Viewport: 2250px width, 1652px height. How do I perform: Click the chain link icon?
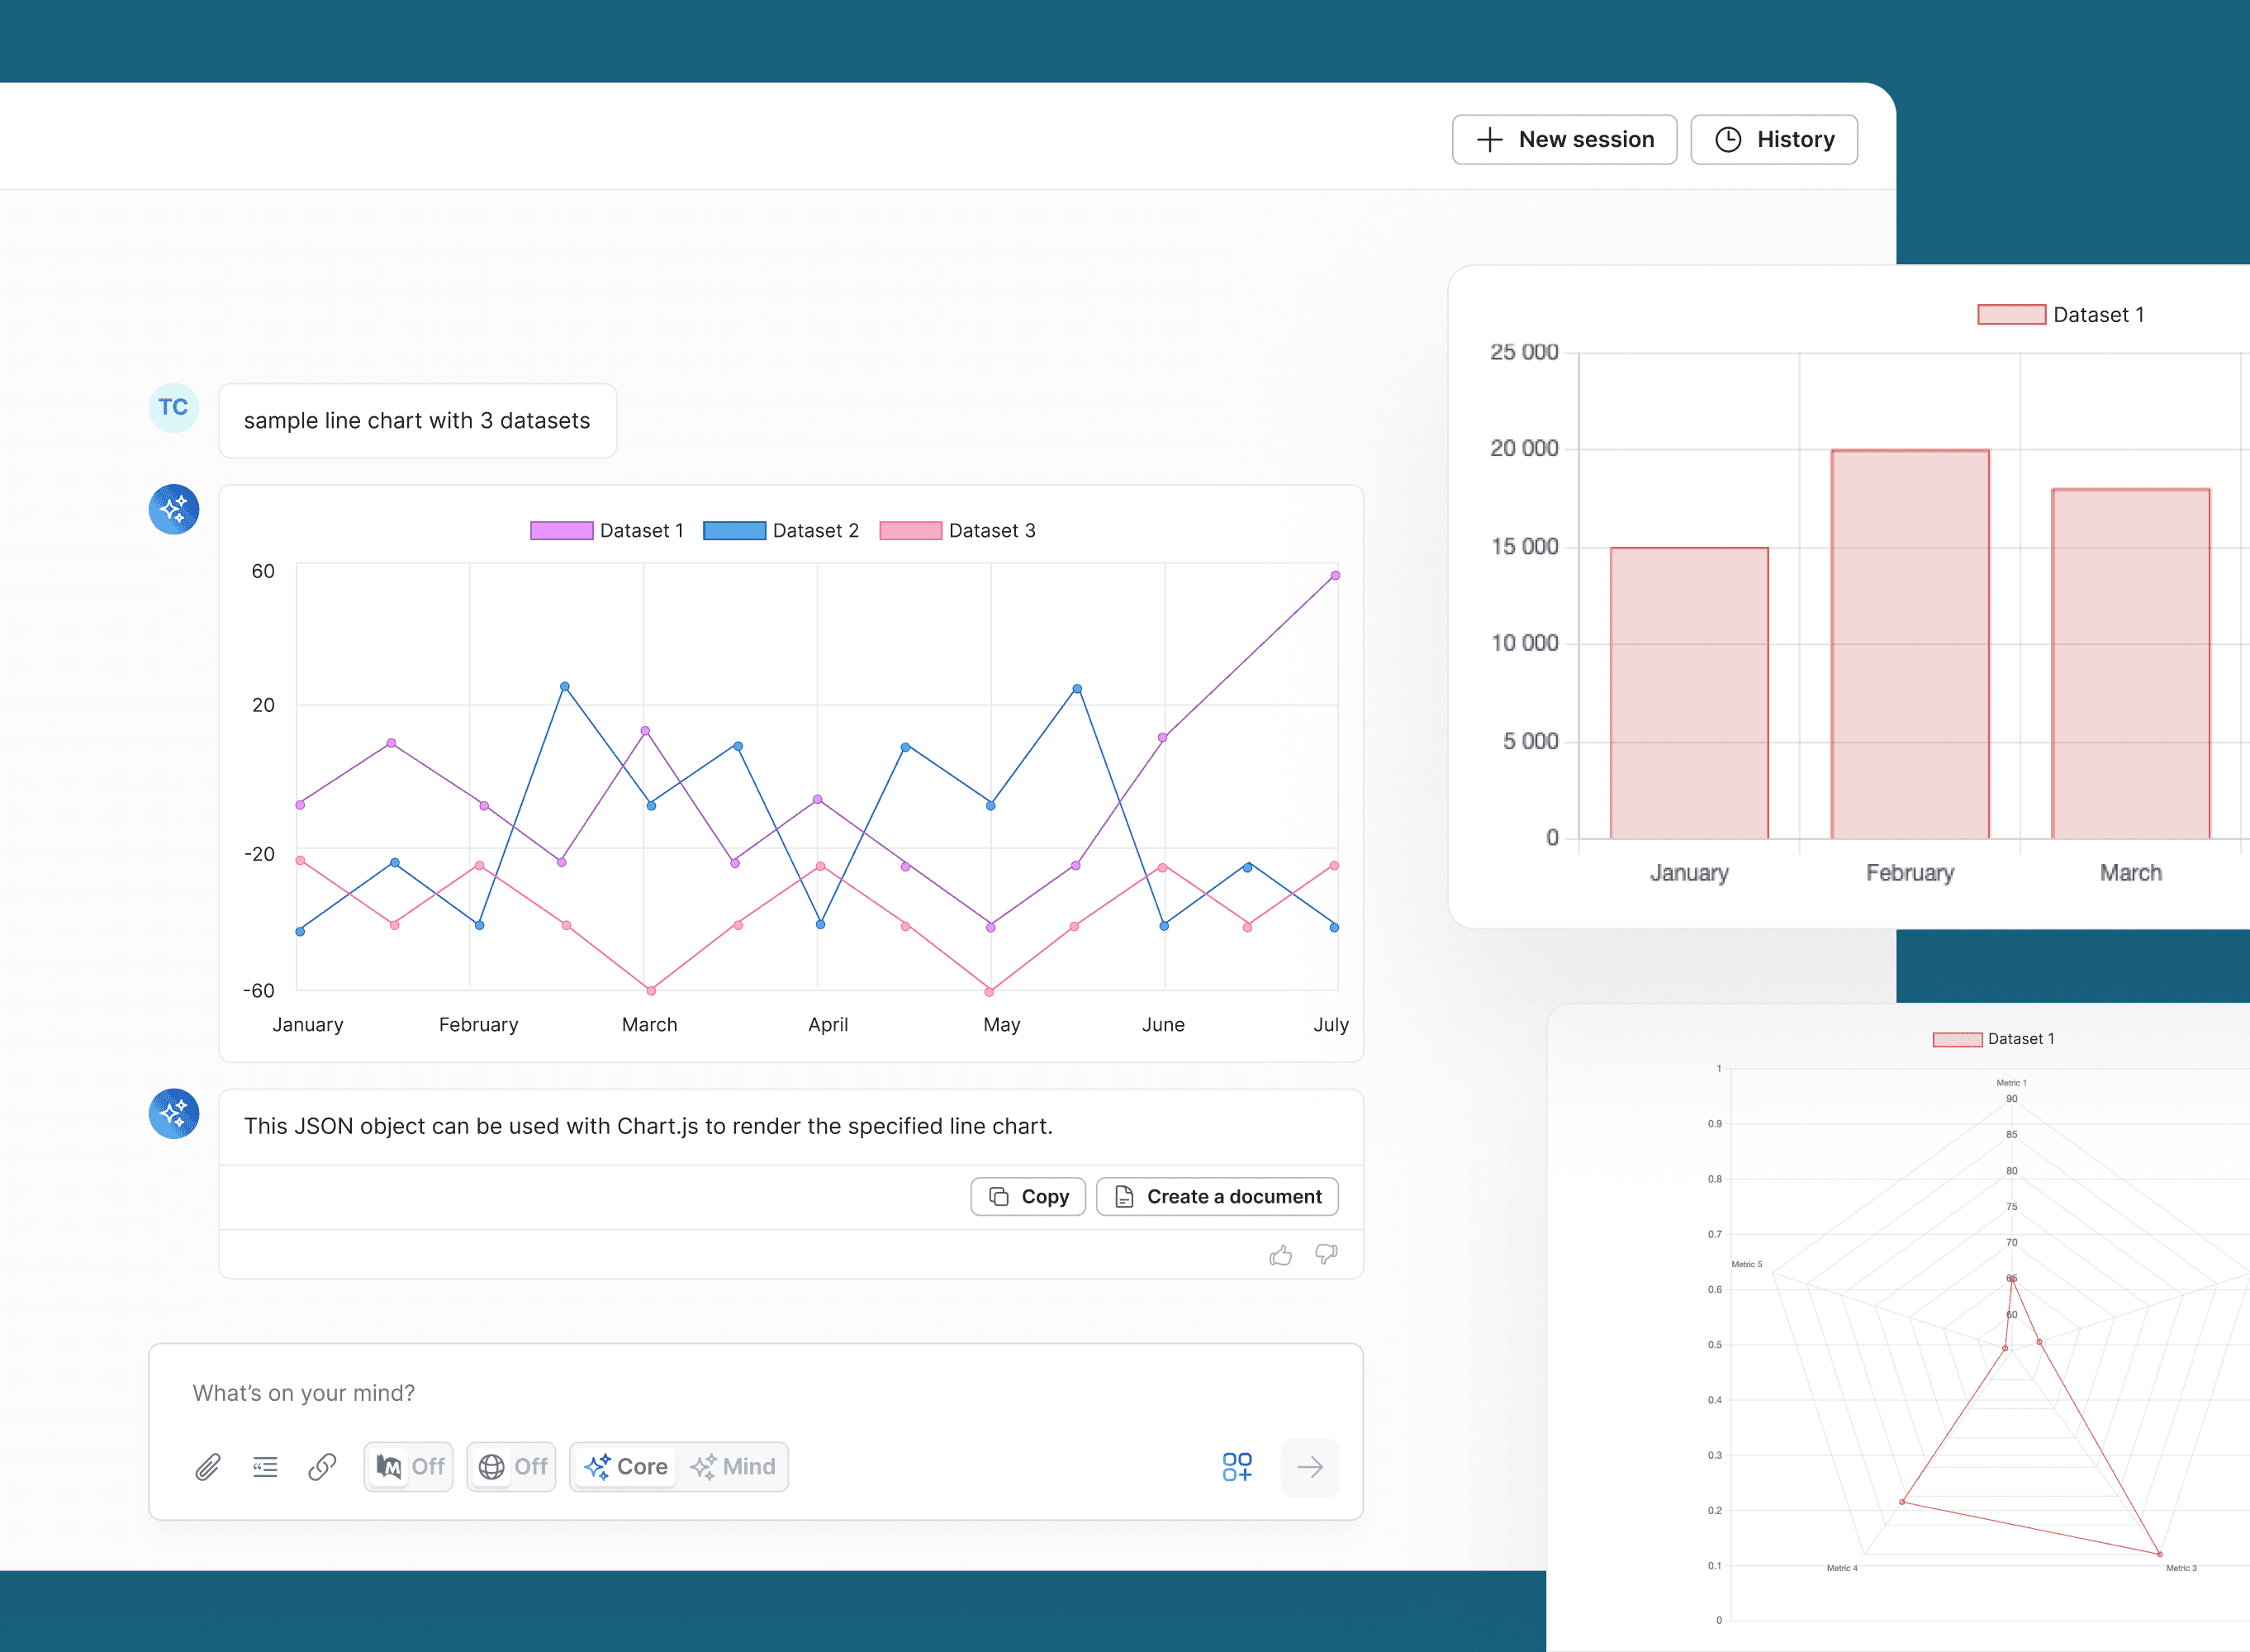322,1466
